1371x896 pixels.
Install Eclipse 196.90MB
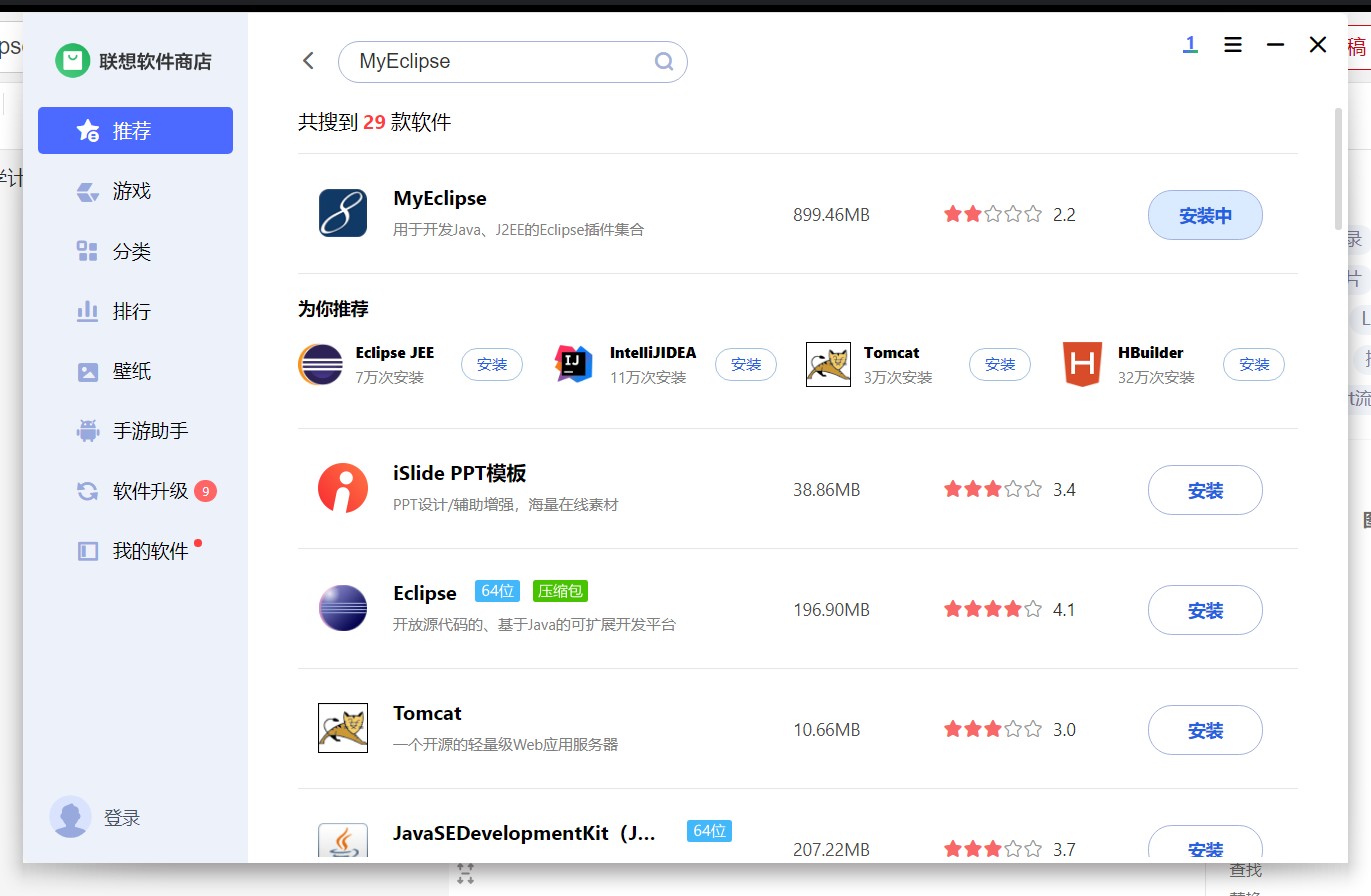tap(1205, 610)
